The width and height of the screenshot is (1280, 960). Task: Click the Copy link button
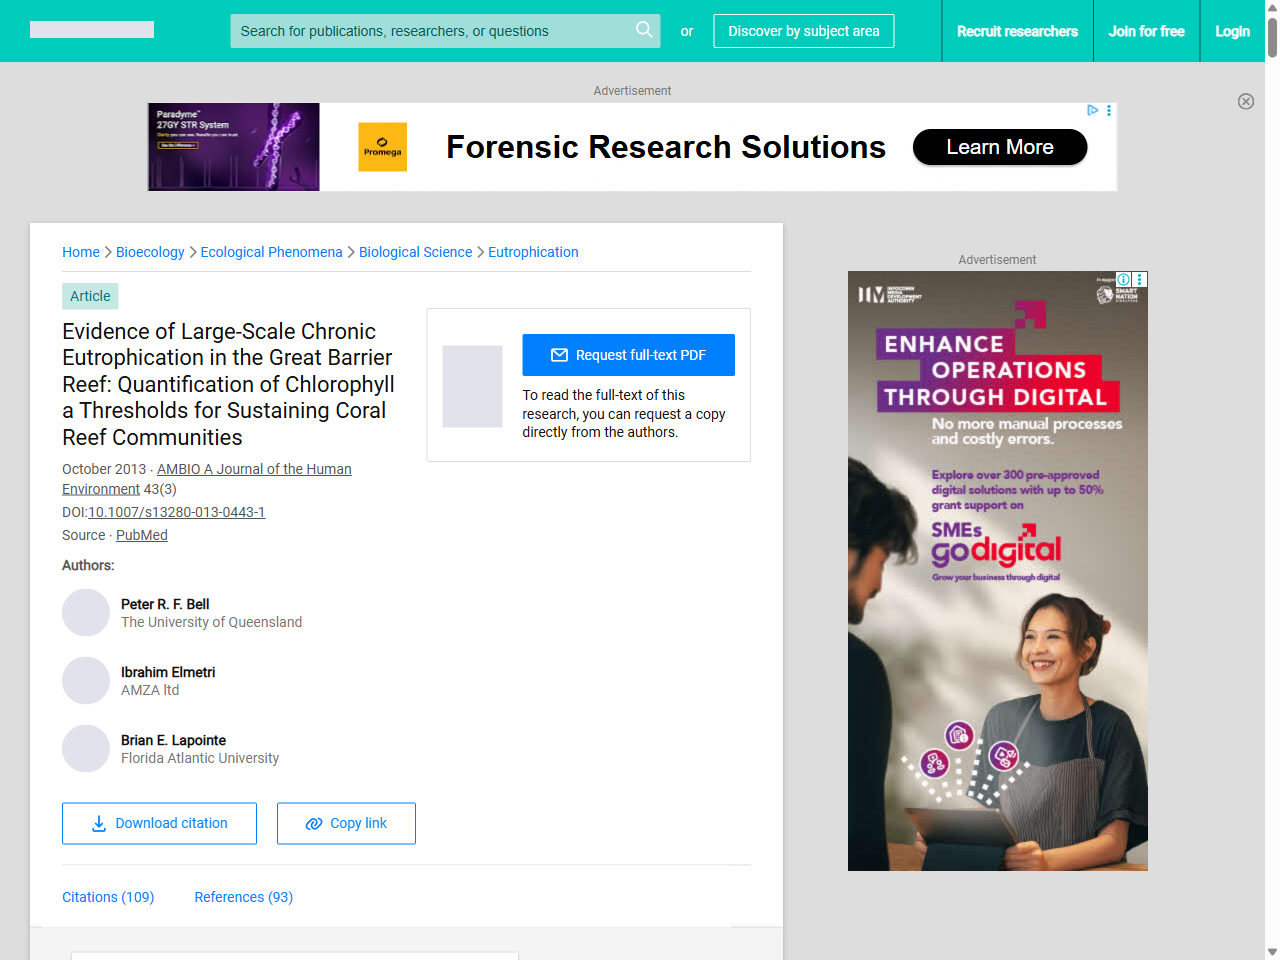point(346,823)
